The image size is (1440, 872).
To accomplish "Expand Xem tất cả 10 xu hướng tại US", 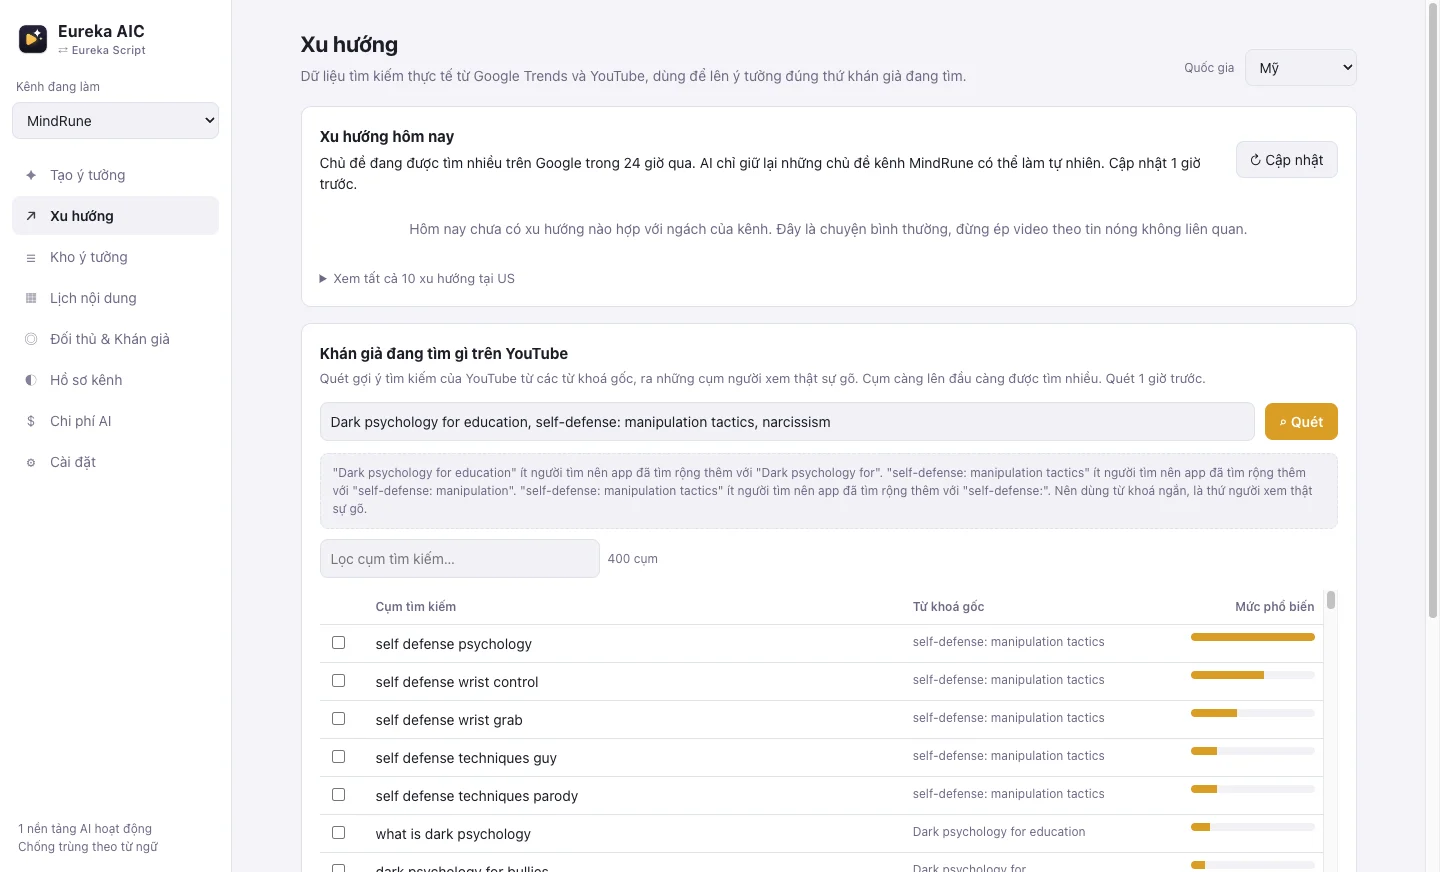I will coord(417,278).
